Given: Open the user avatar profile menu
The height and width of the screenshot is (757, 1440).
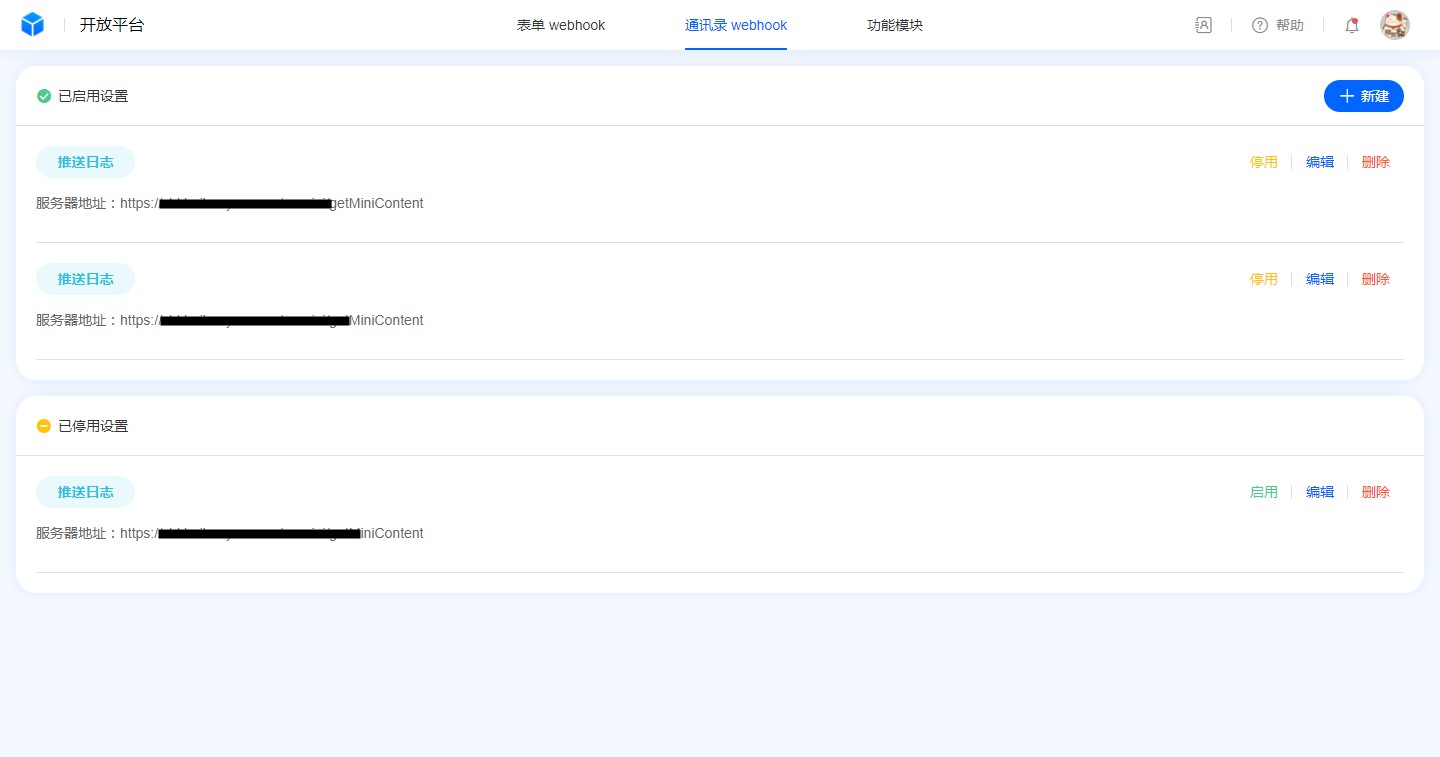Looking at the screenshot, I should coord(1394,25).
